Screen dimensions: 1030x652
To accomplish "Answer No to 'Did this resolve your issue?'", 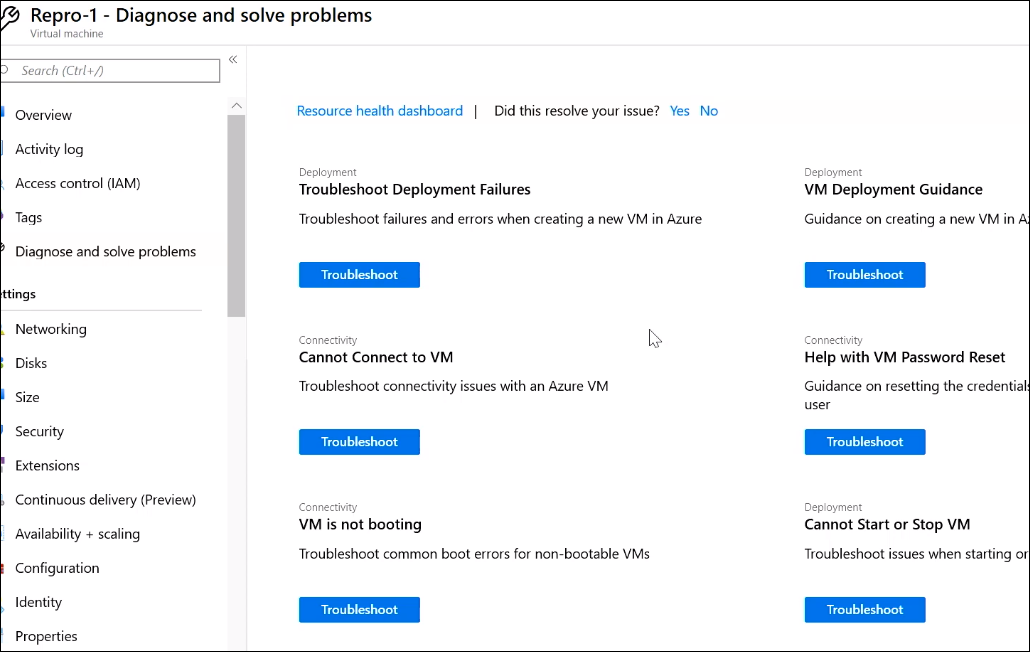I will click(x=708, y=111).
